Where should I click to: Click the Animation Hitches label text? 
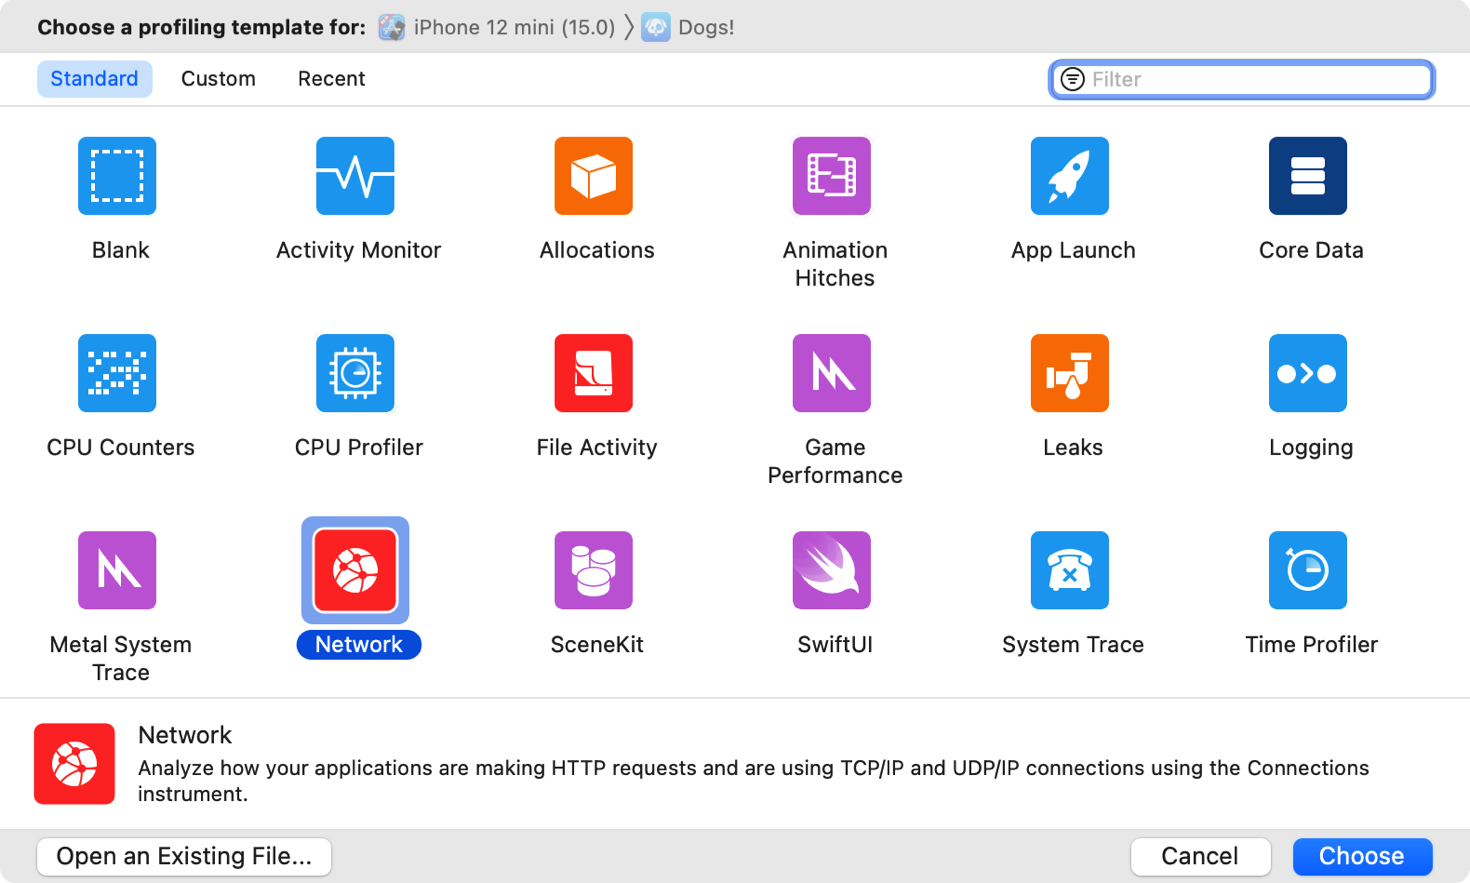coord(835,264)
